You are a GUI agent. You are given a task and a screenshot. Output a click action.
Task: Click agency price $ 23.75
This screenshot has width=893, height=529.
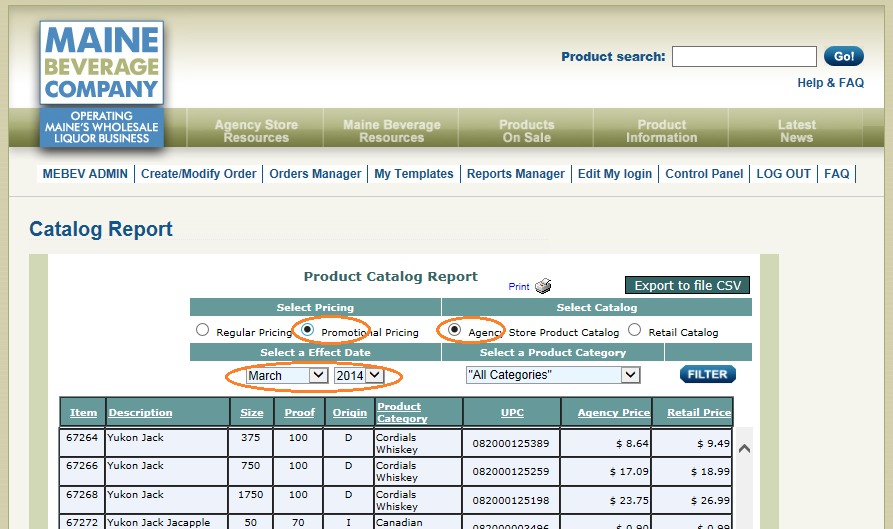tap(629, 501)
